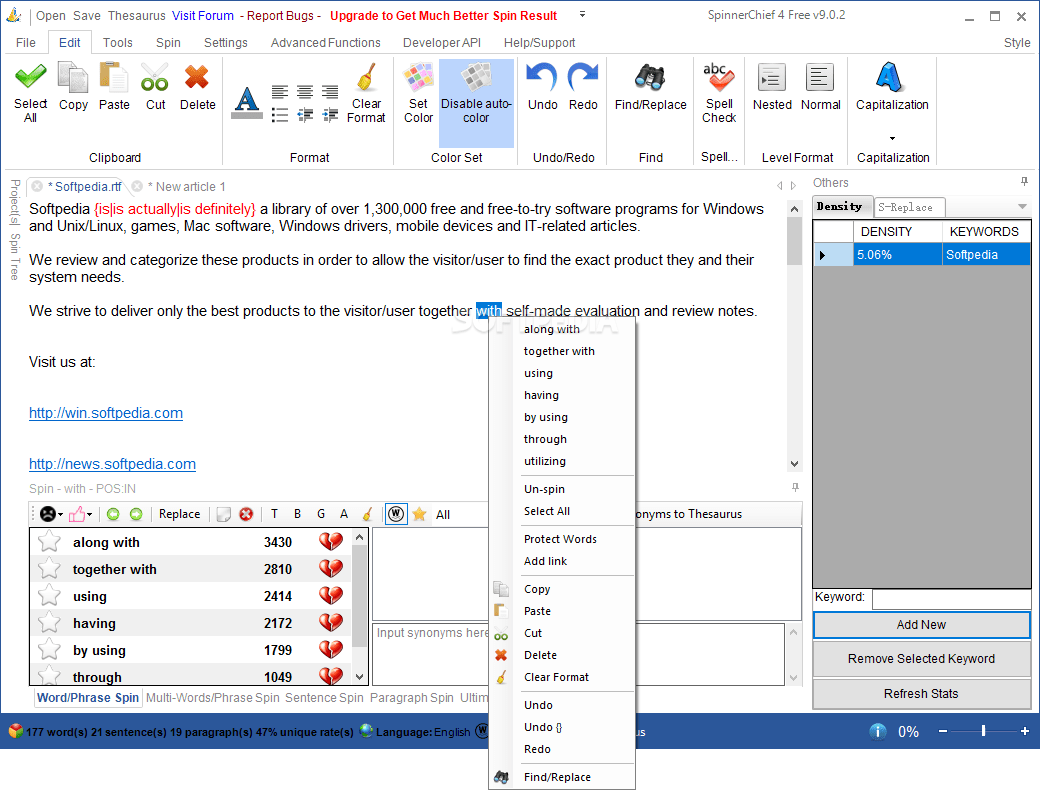Click the broom icon in spin toolbar
The width and height of the screenshot is (1040, 790).
click(367, 514)
